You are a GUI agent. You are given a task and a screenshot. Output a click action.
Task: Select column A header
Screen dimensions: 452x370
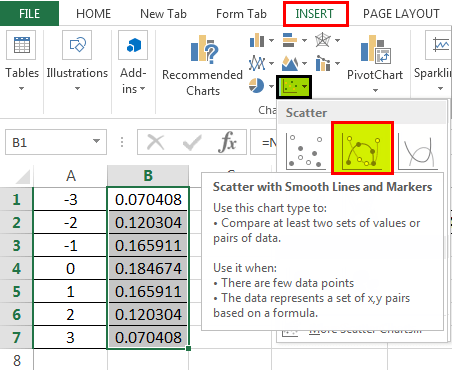click(70, 175)
